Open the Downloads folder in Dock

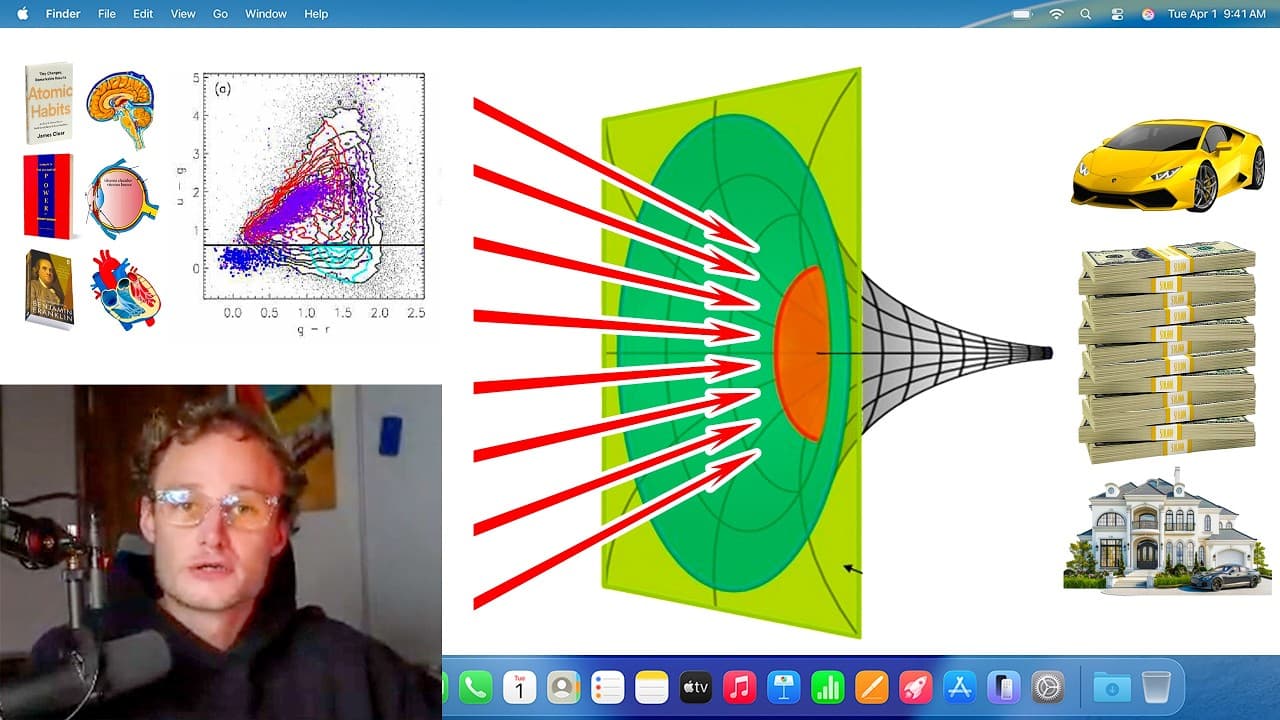[x=1112, y=687]
